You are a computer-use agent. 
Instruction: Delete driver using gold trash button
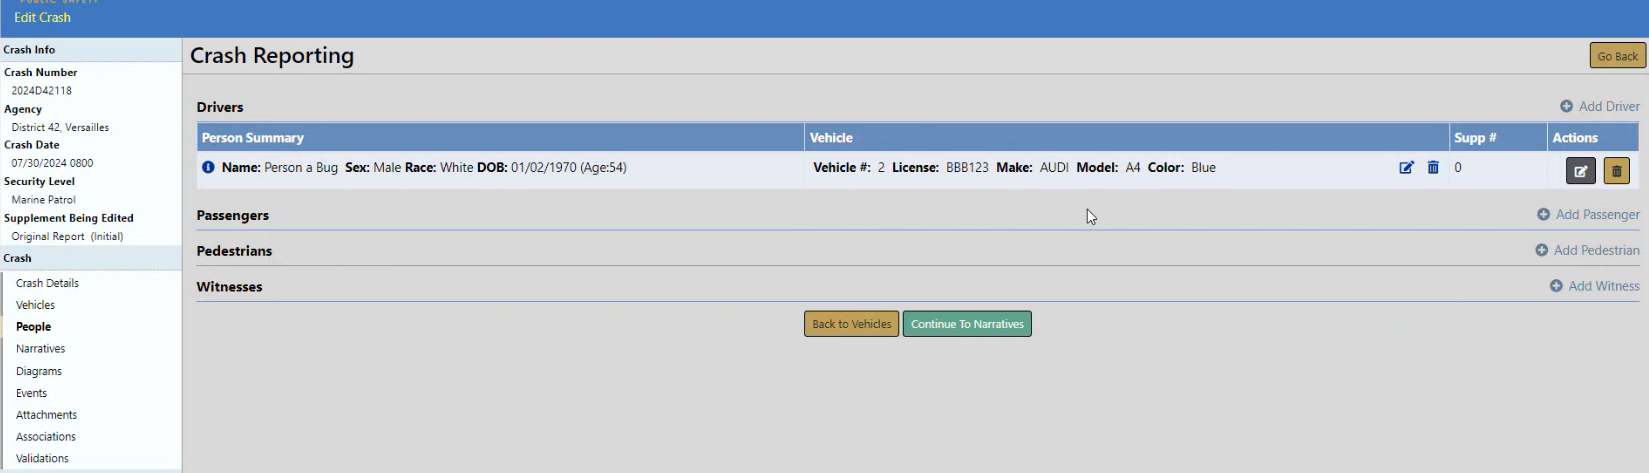[1616, 171]
